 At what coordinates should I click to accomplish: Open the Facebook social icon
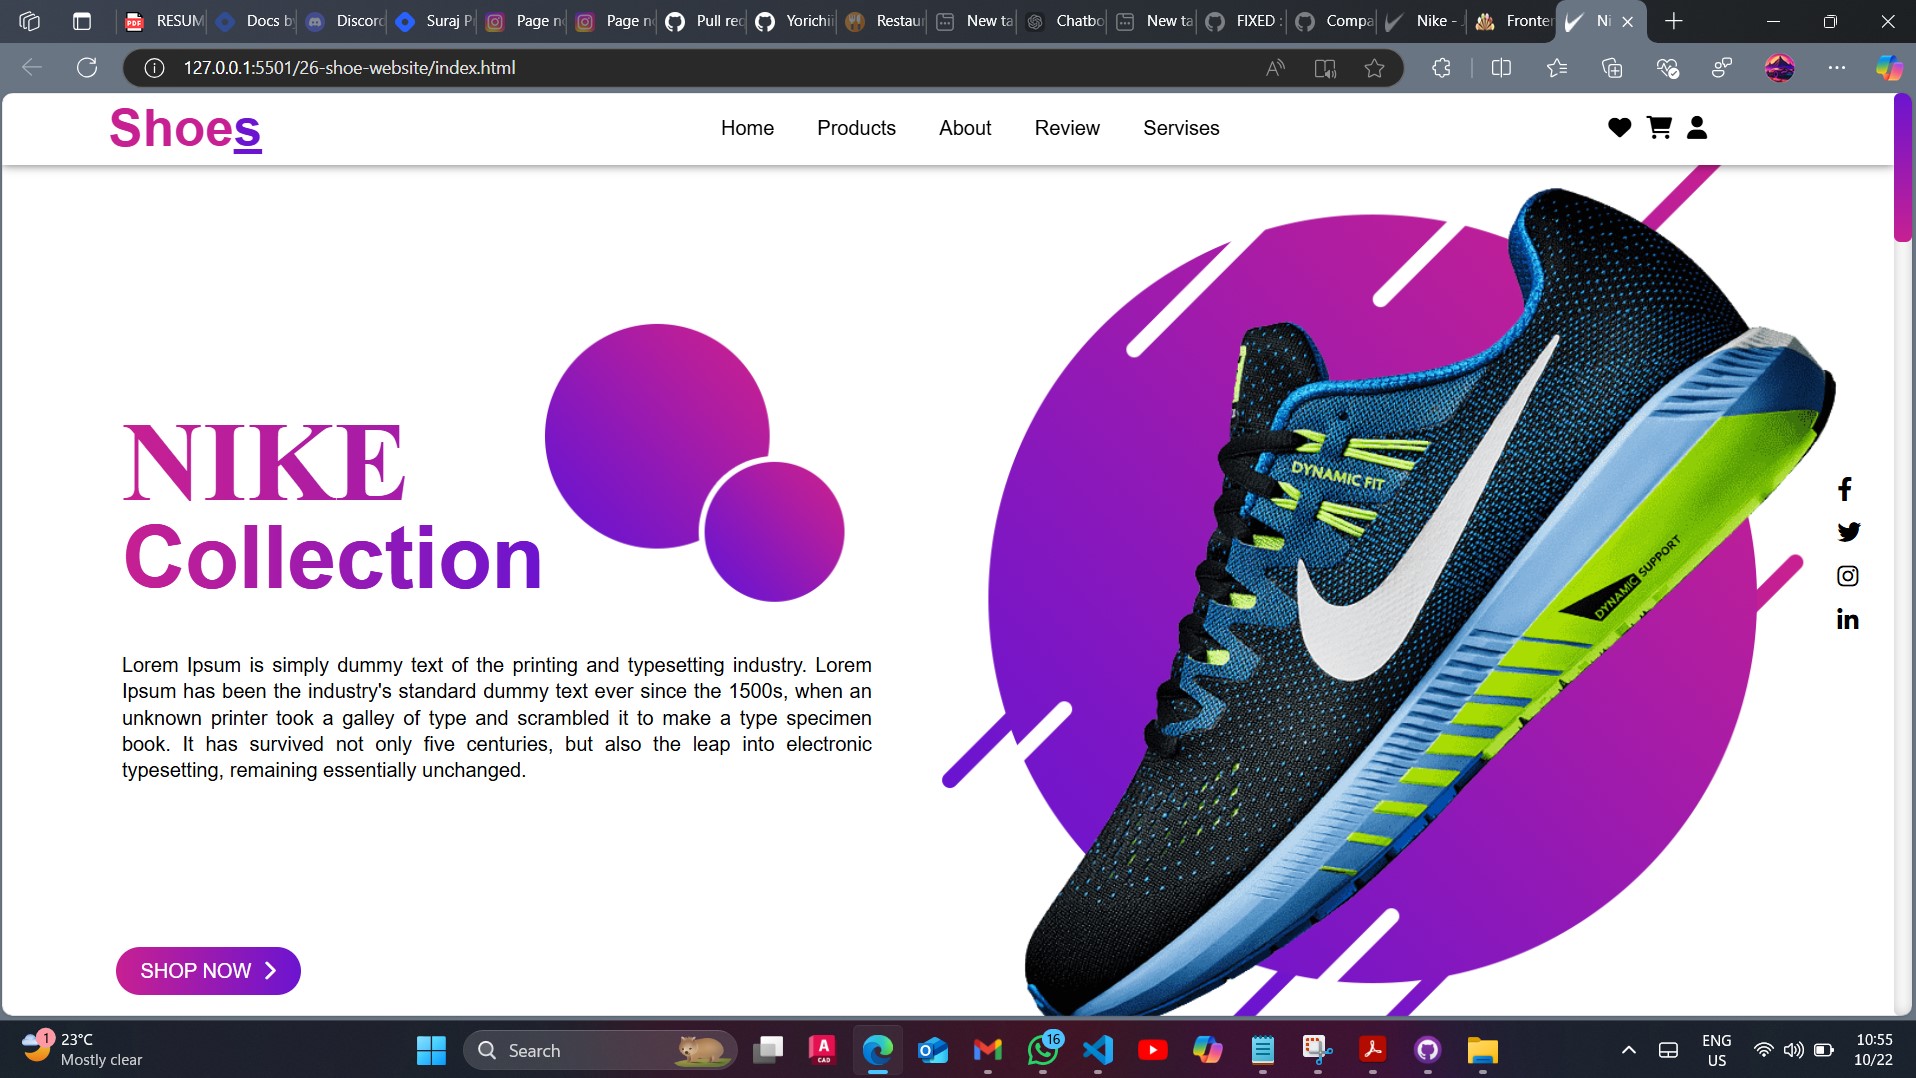pos(1846,489)
